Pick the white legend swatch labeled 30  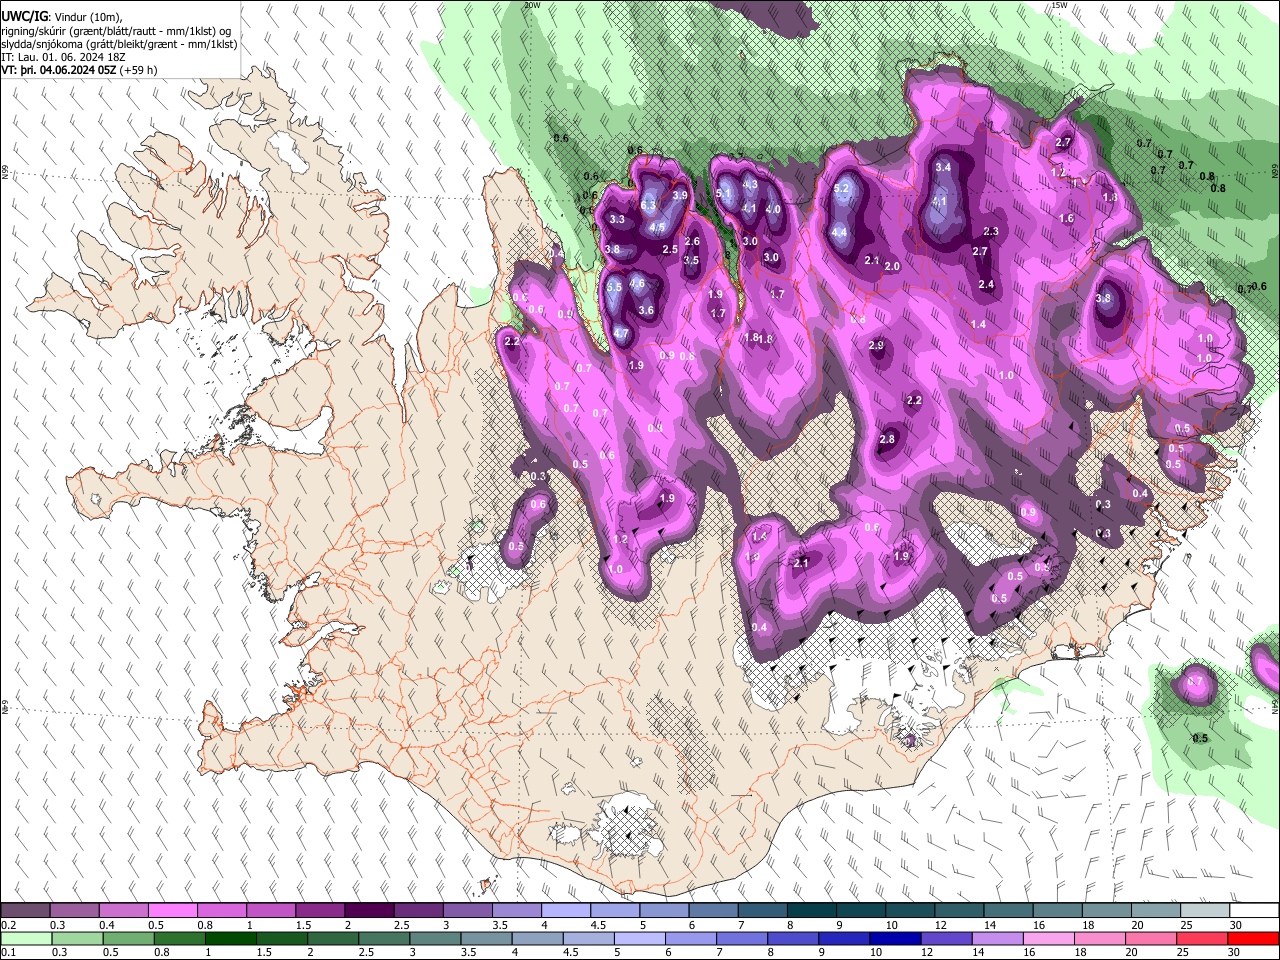[1254, 910]
